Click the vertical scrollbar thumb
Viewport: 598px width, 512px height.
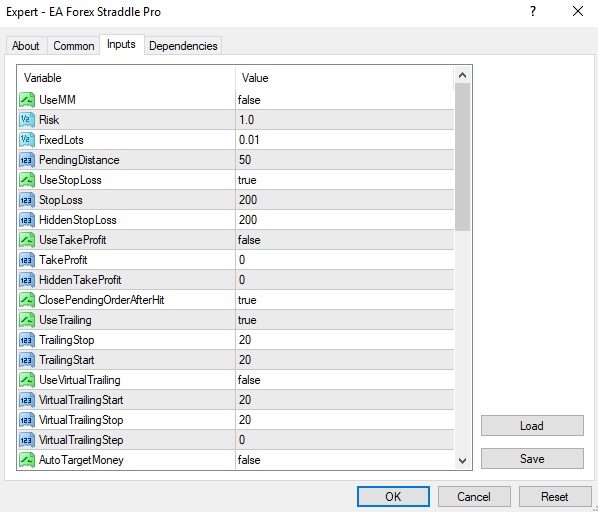pos(463,157)
